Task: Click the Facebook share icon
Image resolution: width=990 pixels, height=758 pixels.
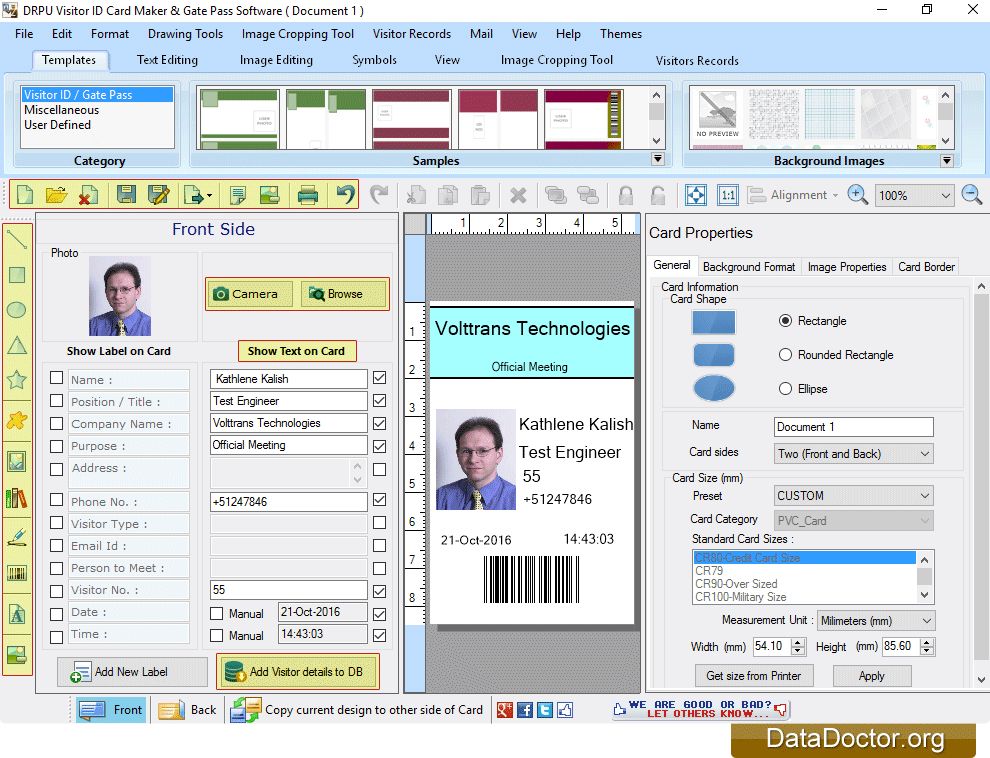Action: [x=524, y=710]
